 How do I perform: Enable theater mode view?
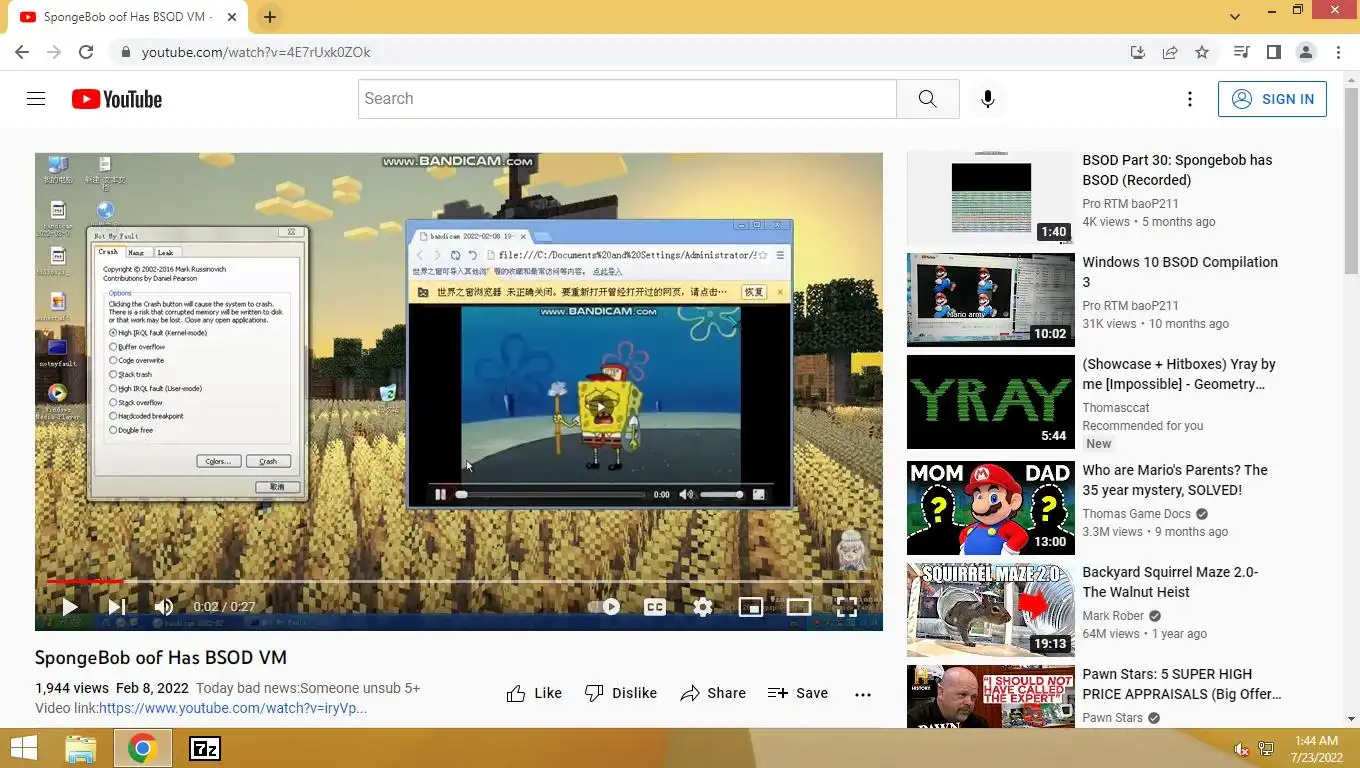(799, 607)
